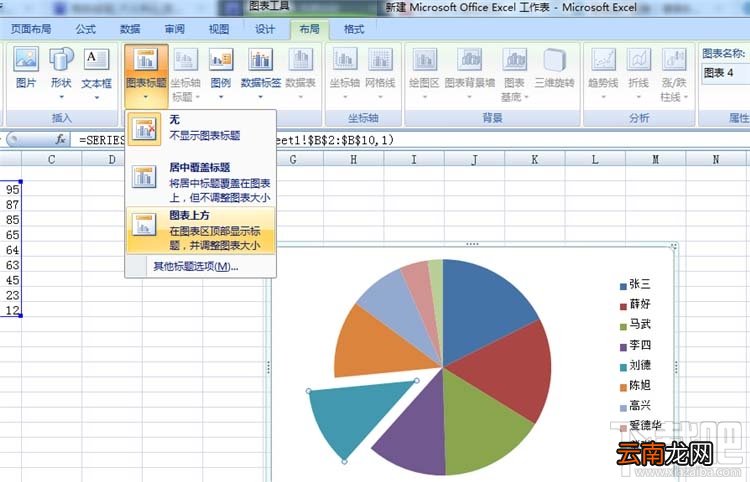Select the orange pie slice
This screenshot has height=482, width=750.
[x=378, y=347]
